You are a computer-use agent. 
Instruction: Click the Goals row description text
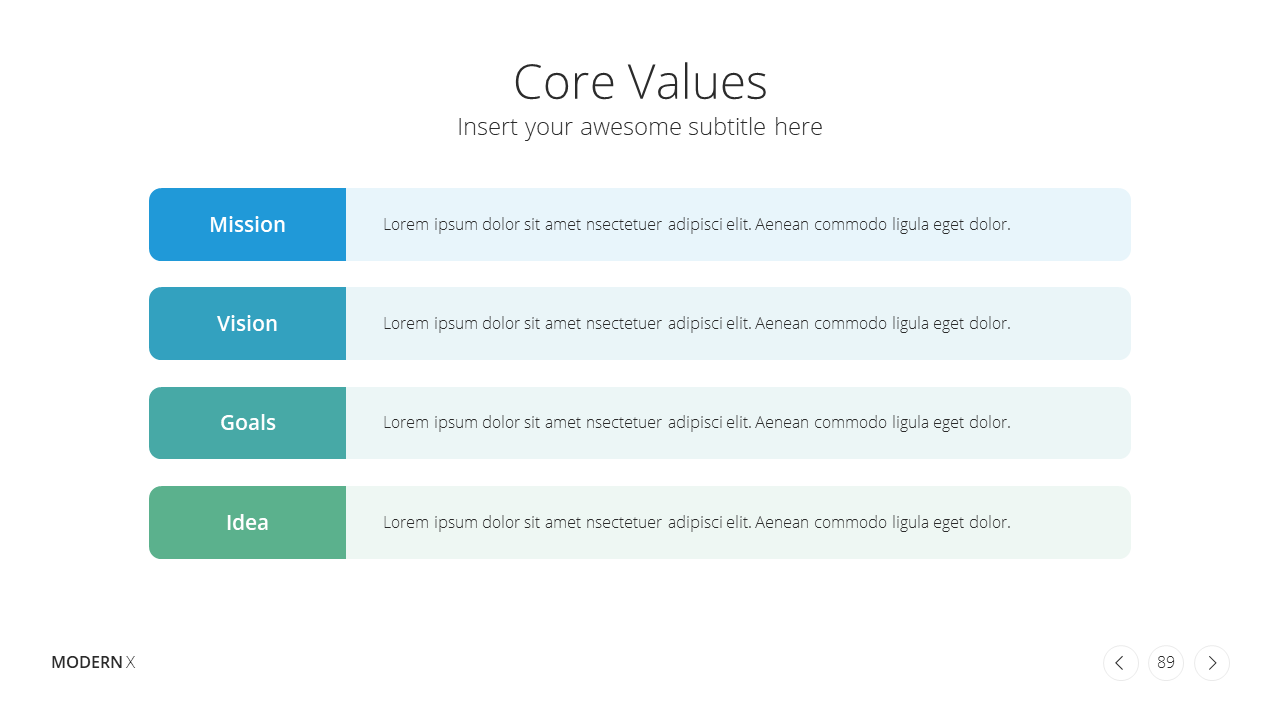(x=697, y=422)
